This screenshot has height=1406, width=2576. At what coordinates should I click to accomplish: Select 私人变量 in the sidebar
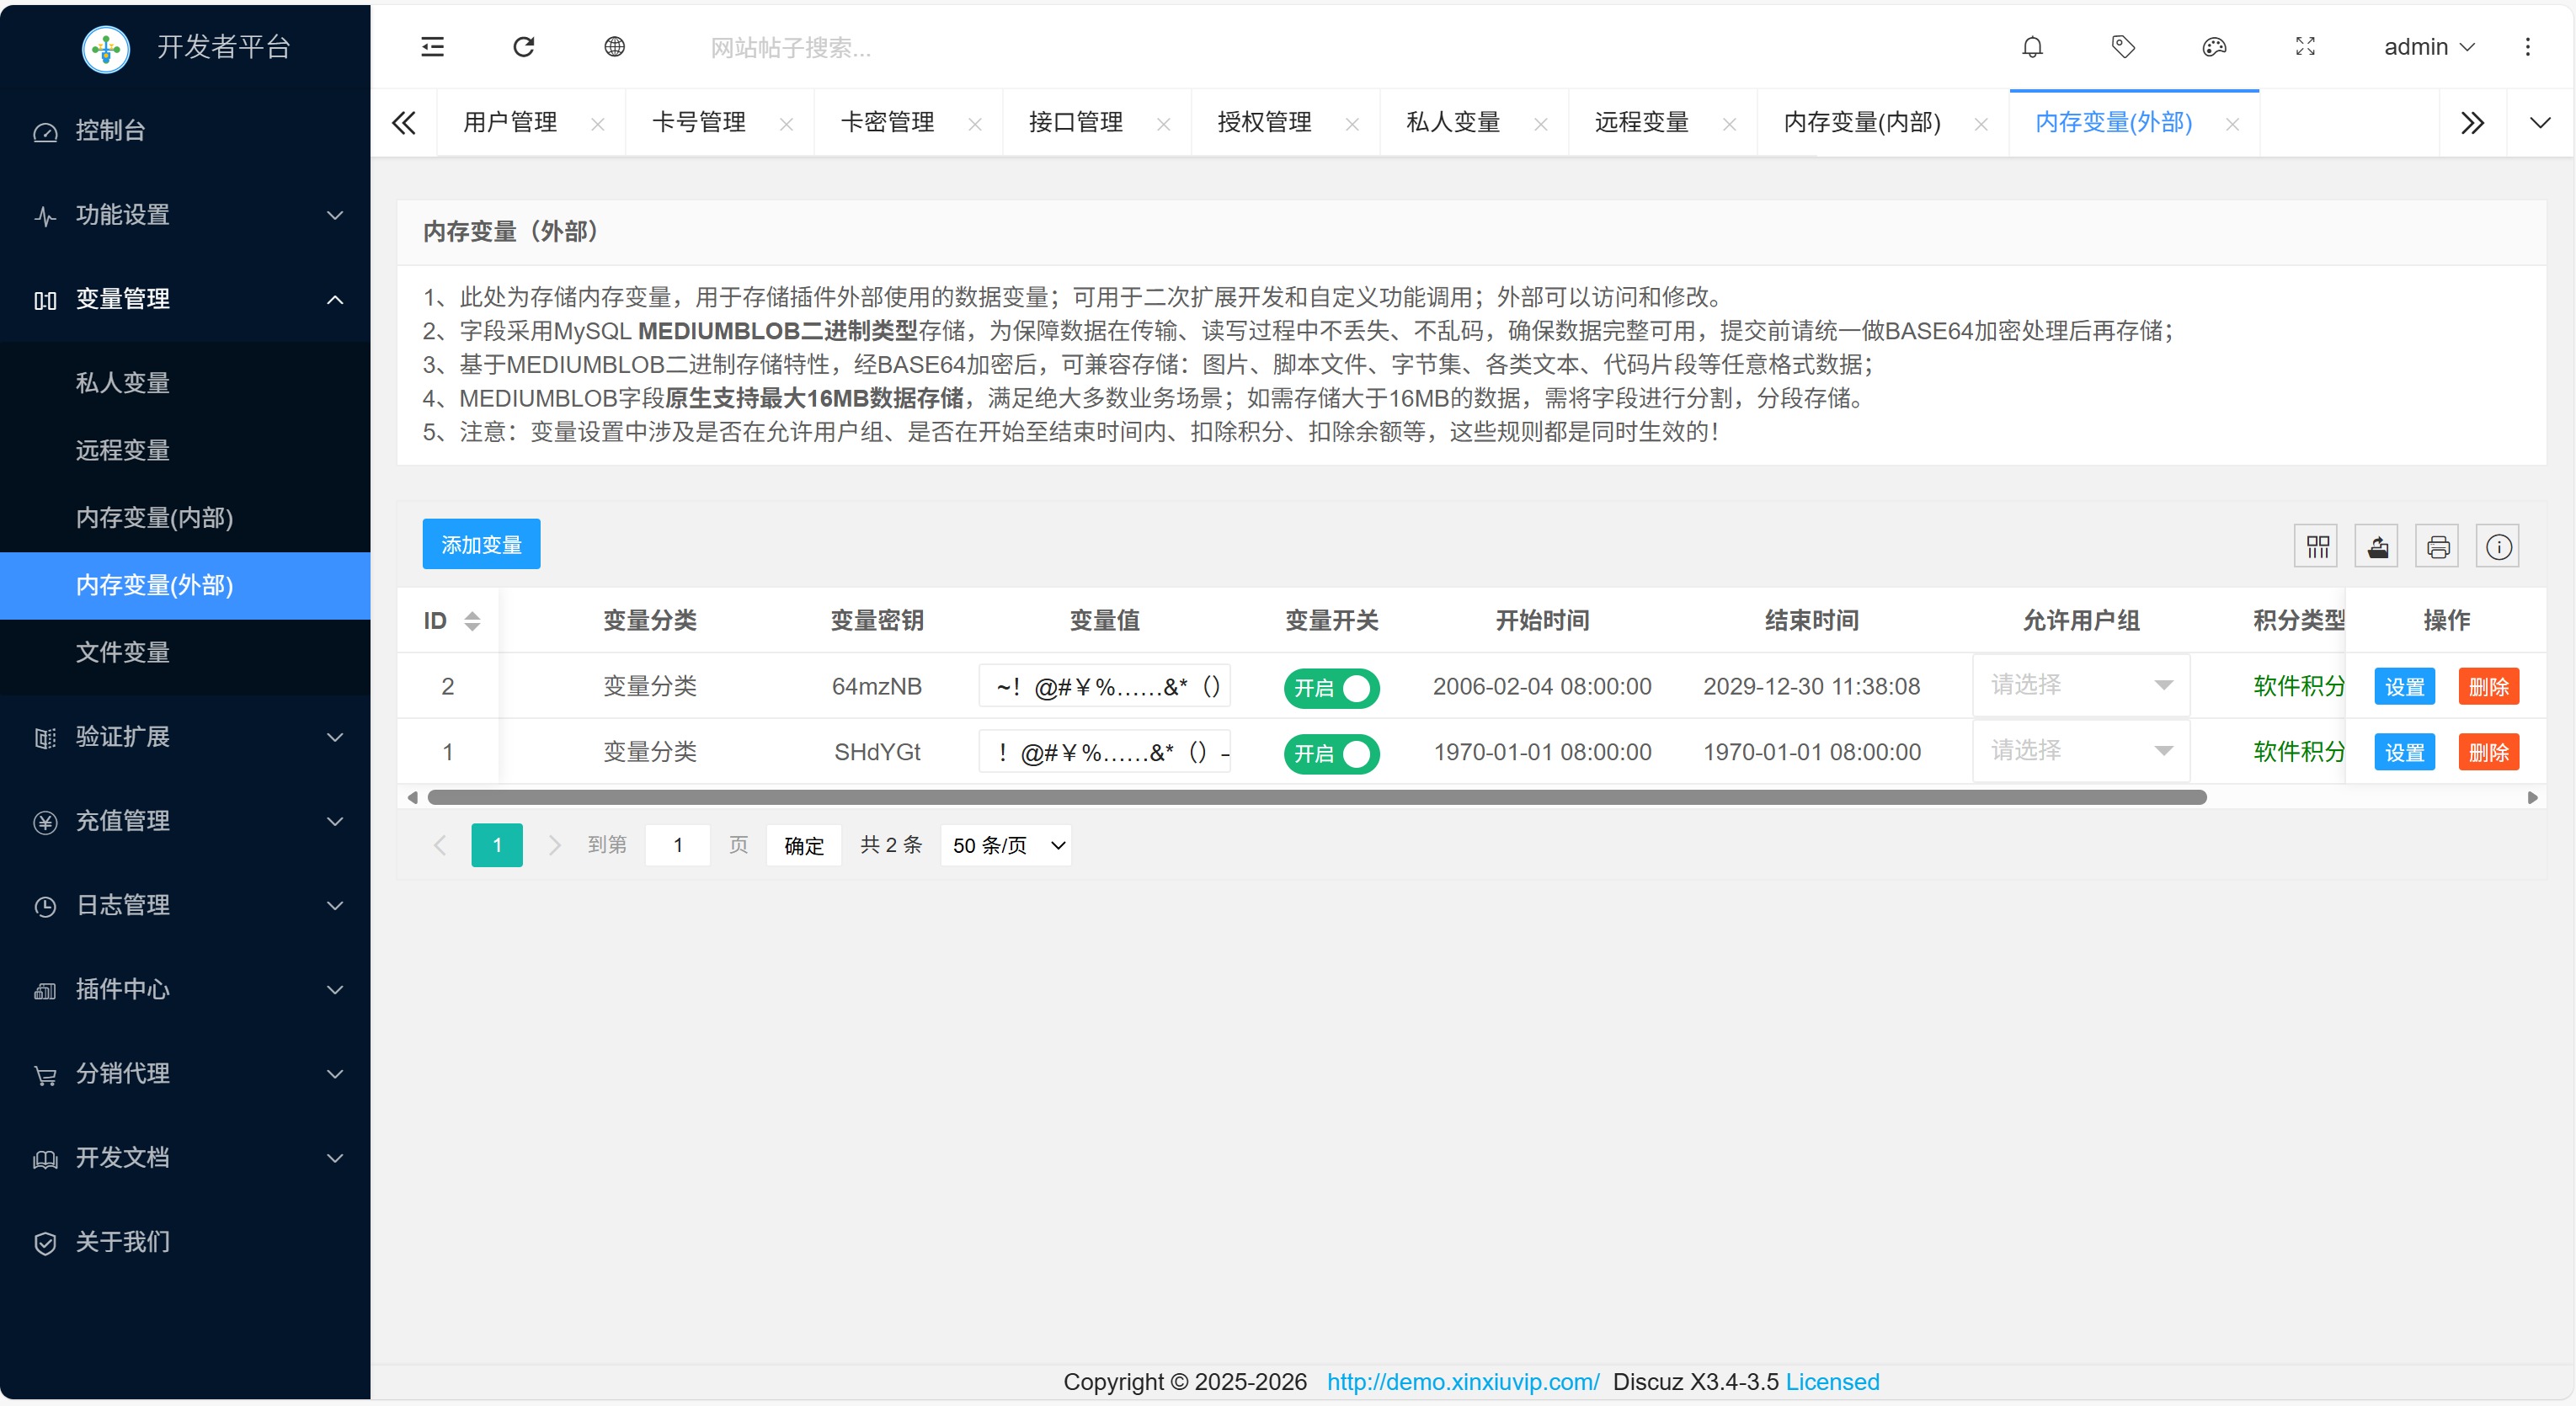pos(123,382)
